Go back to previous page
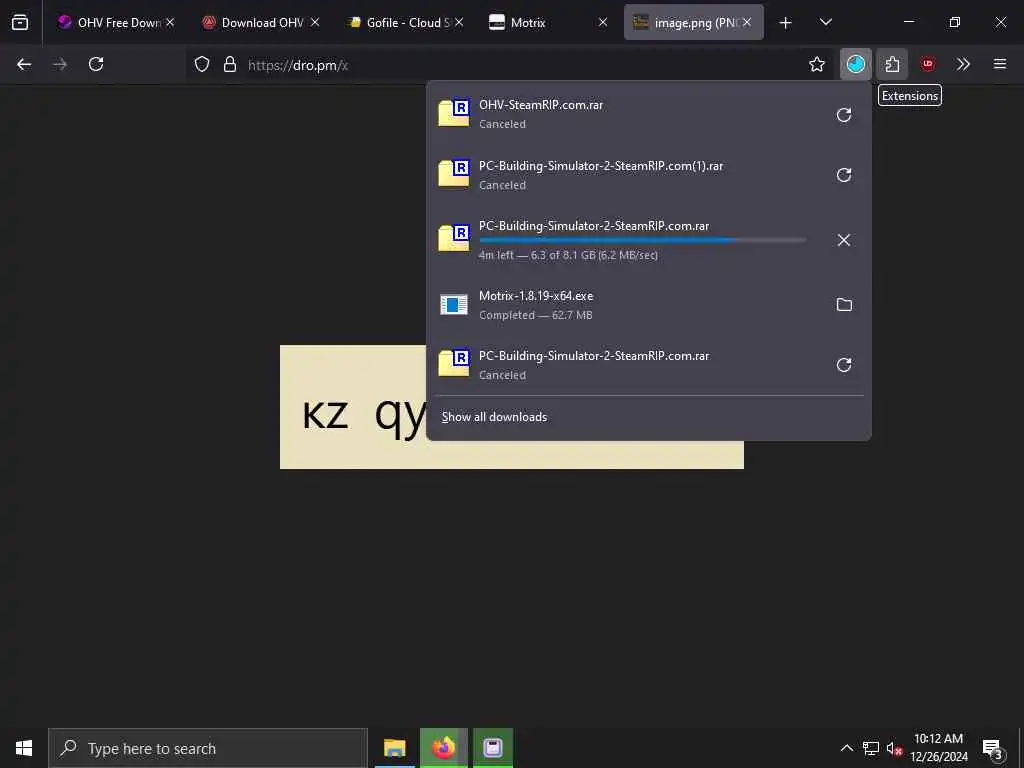This screenshot has height=768, width=1024. tap(24, 64)
